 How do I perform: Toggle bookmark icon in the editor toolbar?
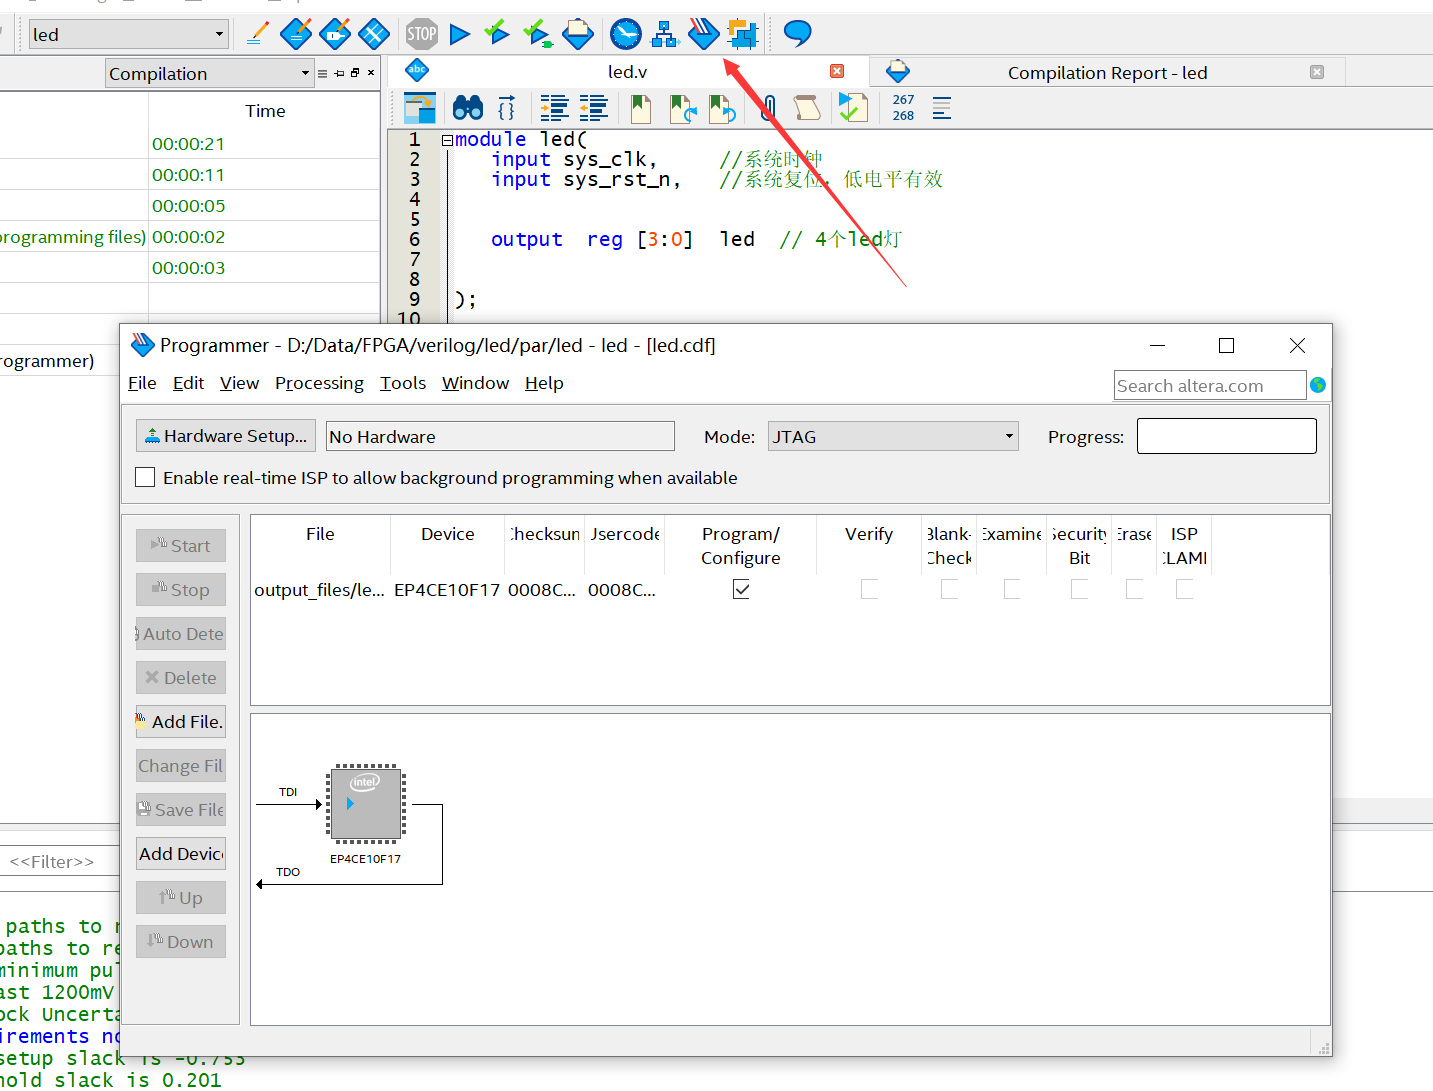(x=641, y=107)
